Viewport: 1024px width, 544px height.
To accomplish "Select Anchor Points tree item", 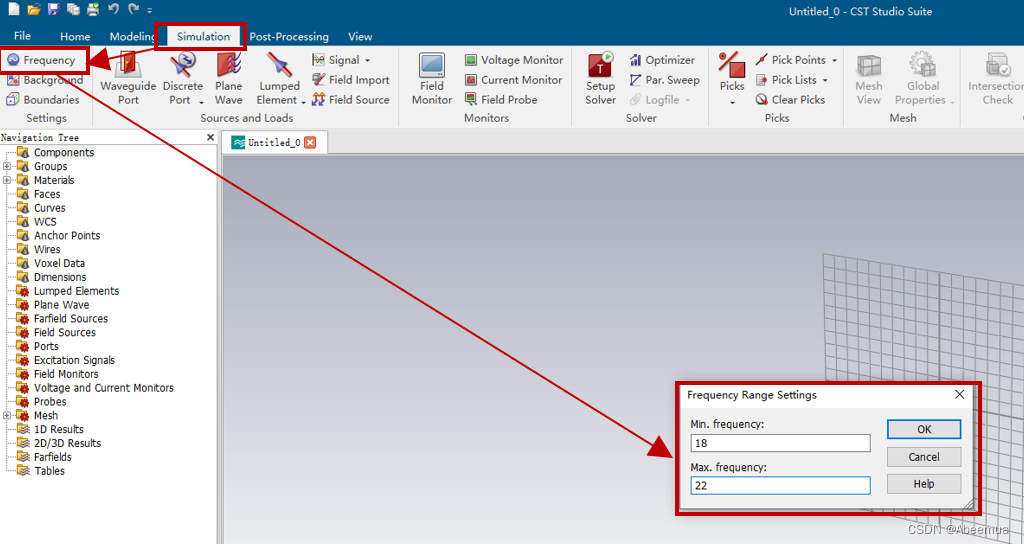I will tap(67, 235).
